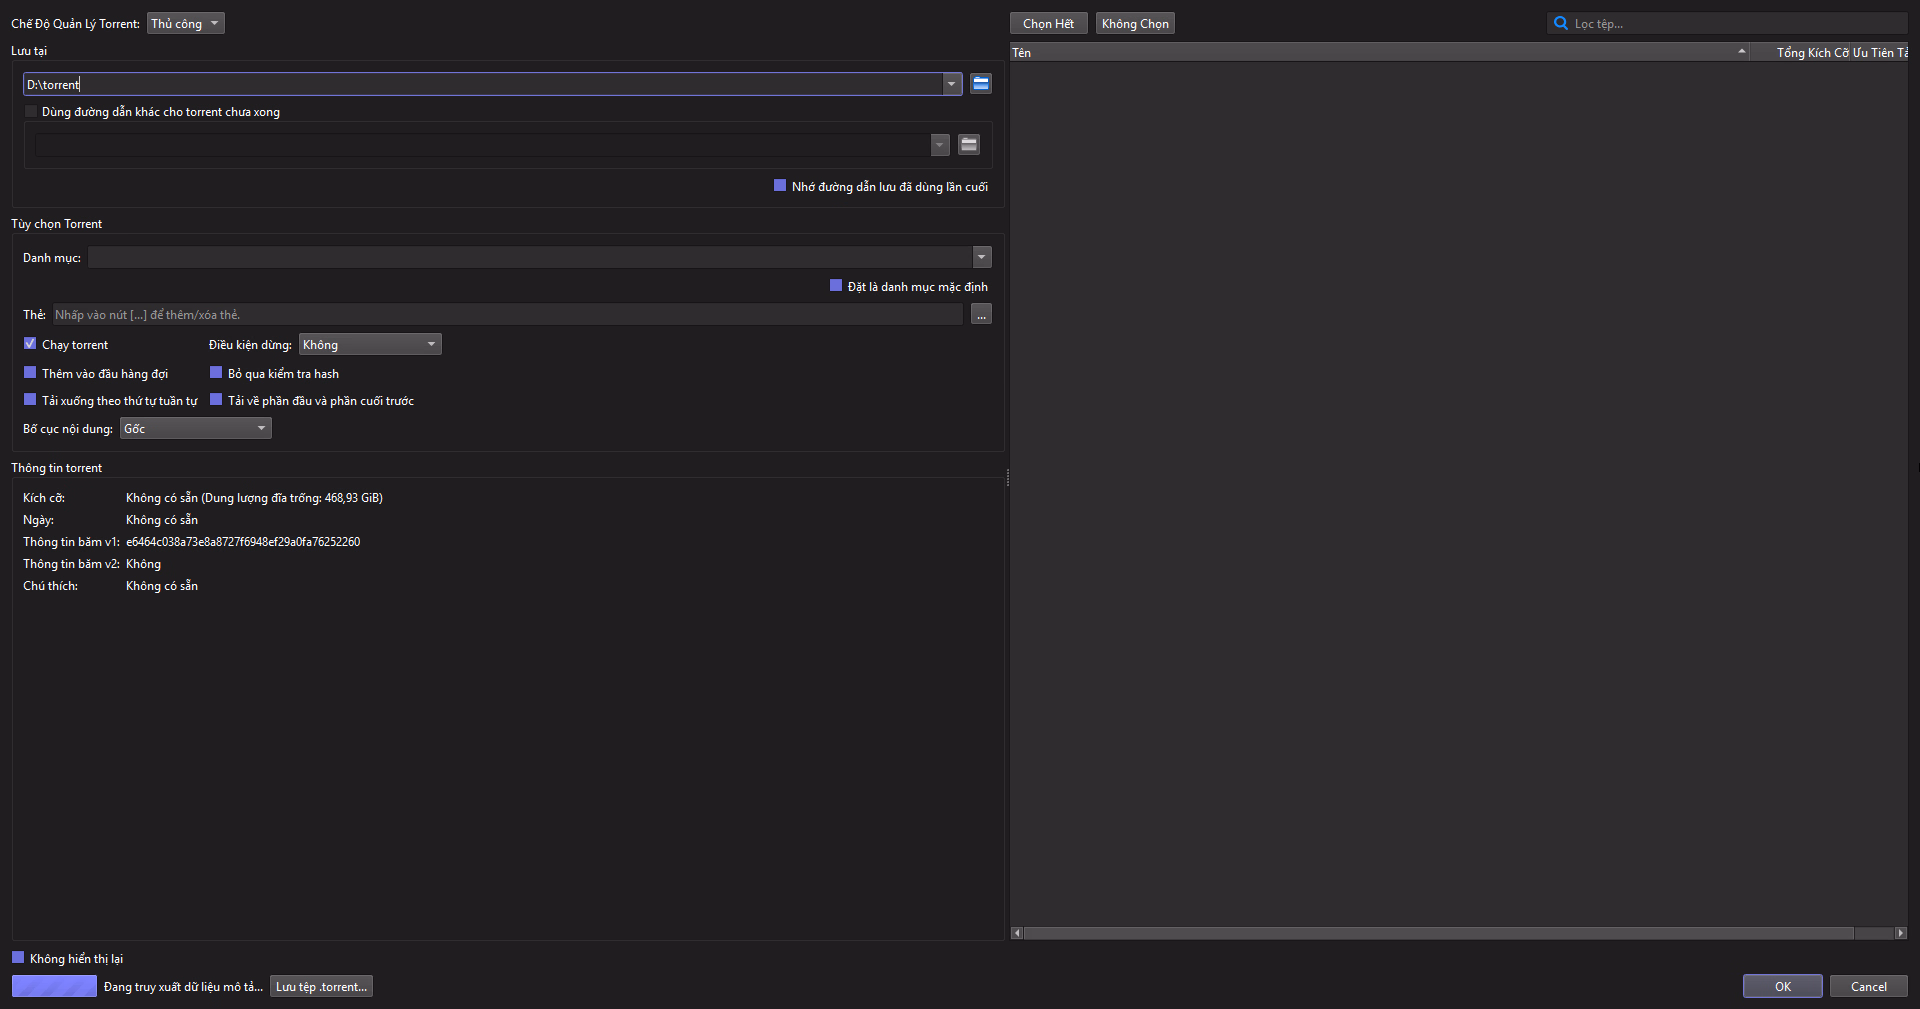1920x1009 pixels.
Task: Click 'Lưu tệp .torrent...' button
Action: point(321,987)
